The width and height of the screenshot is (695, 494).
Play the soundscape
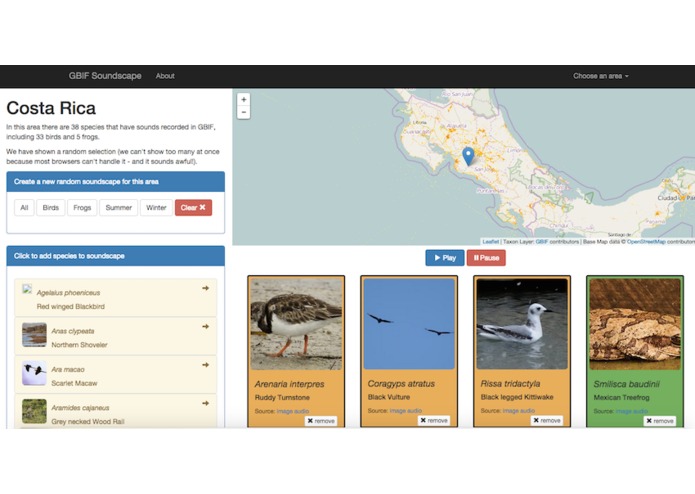(445, 258)
